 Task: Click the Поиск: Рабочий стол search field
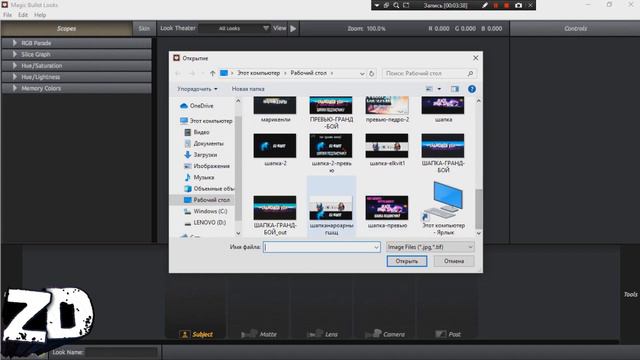coord(429,73)
